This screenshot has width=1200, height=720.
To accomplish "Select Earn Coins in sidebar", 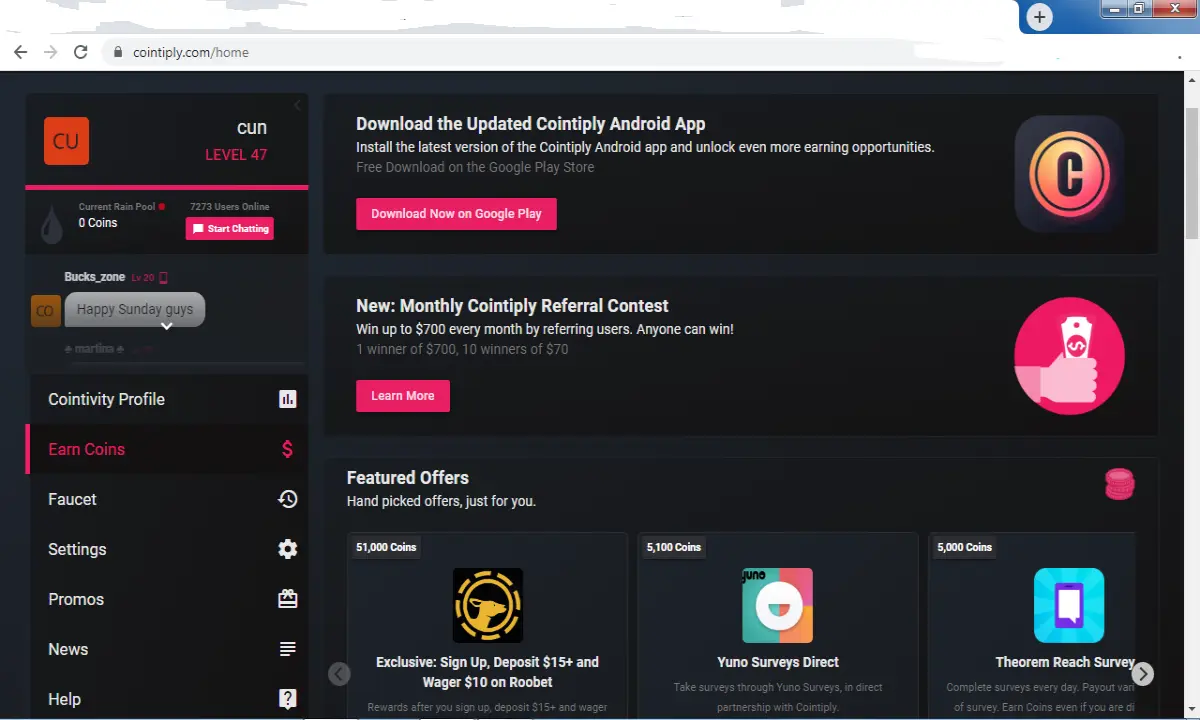I will coord(167,449).
